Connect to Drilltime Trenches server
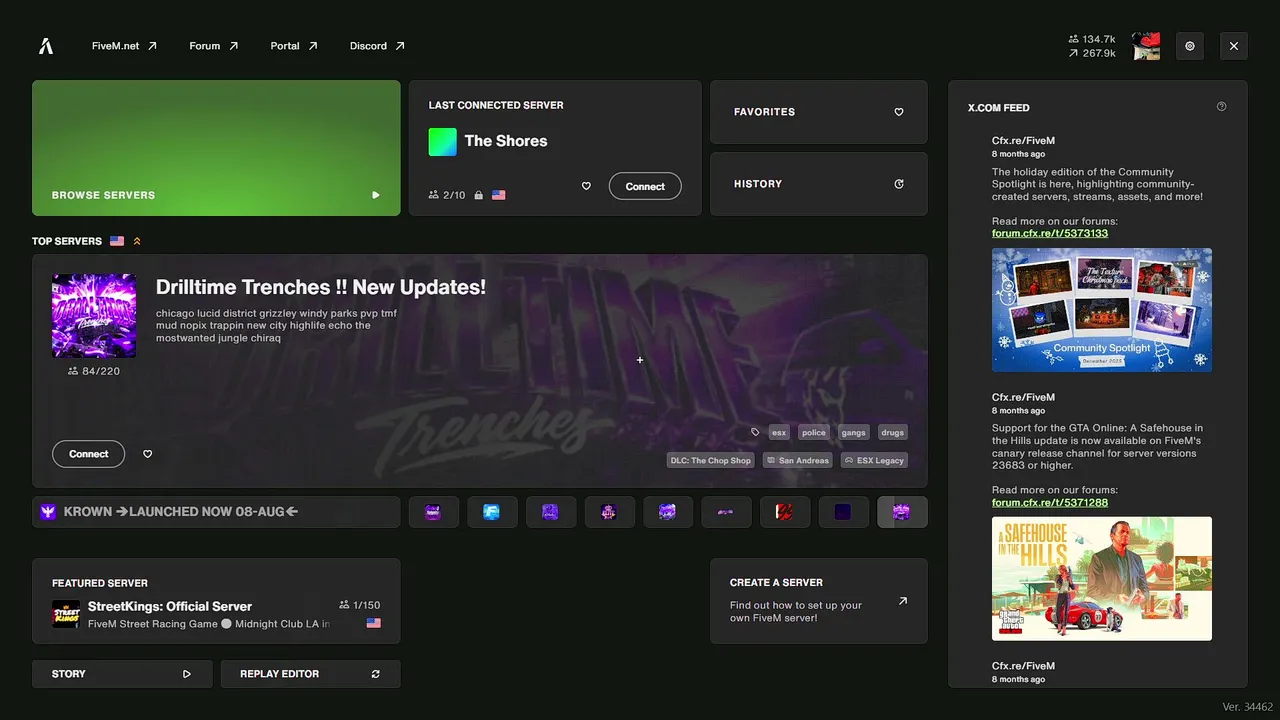The width and height of the screenshot is (1280, 720). [88, 454]
